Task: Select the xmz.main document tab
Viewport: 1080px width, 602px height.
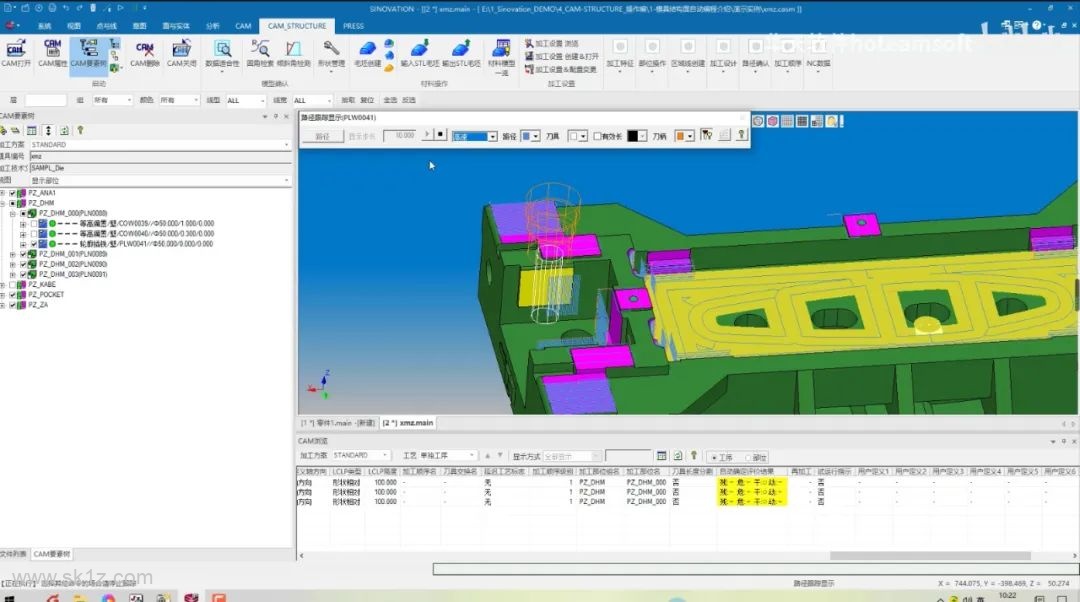Action: pos(408,423)
